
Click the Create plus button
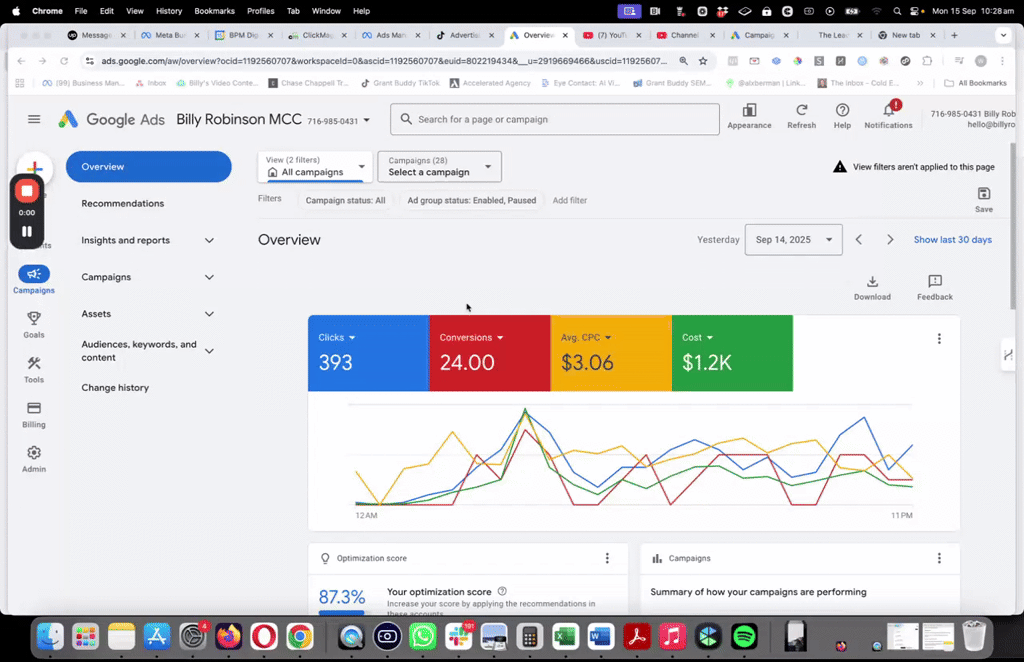pos(34,166)
